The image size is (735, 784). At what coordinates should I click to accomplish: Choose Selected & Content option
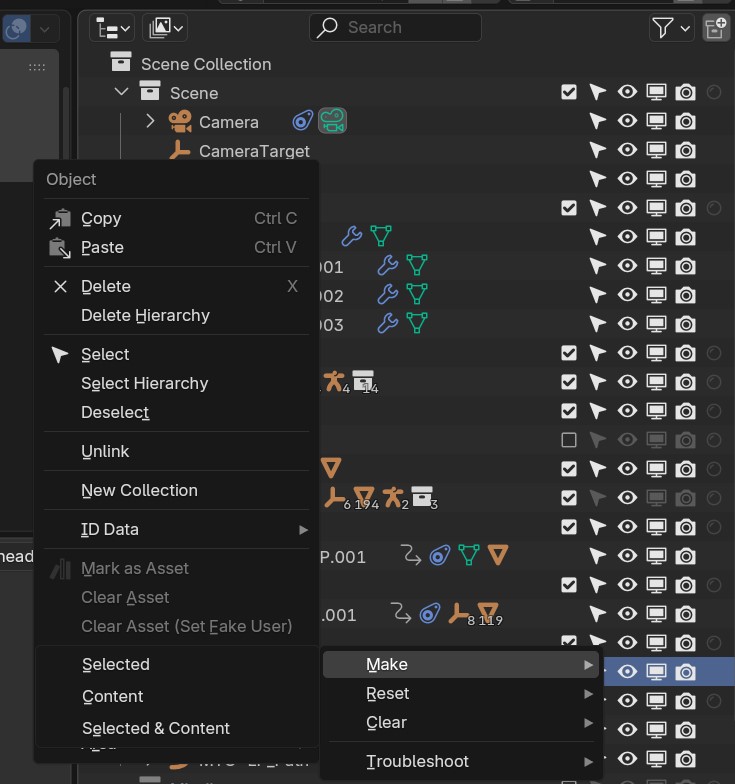point(176,728)
